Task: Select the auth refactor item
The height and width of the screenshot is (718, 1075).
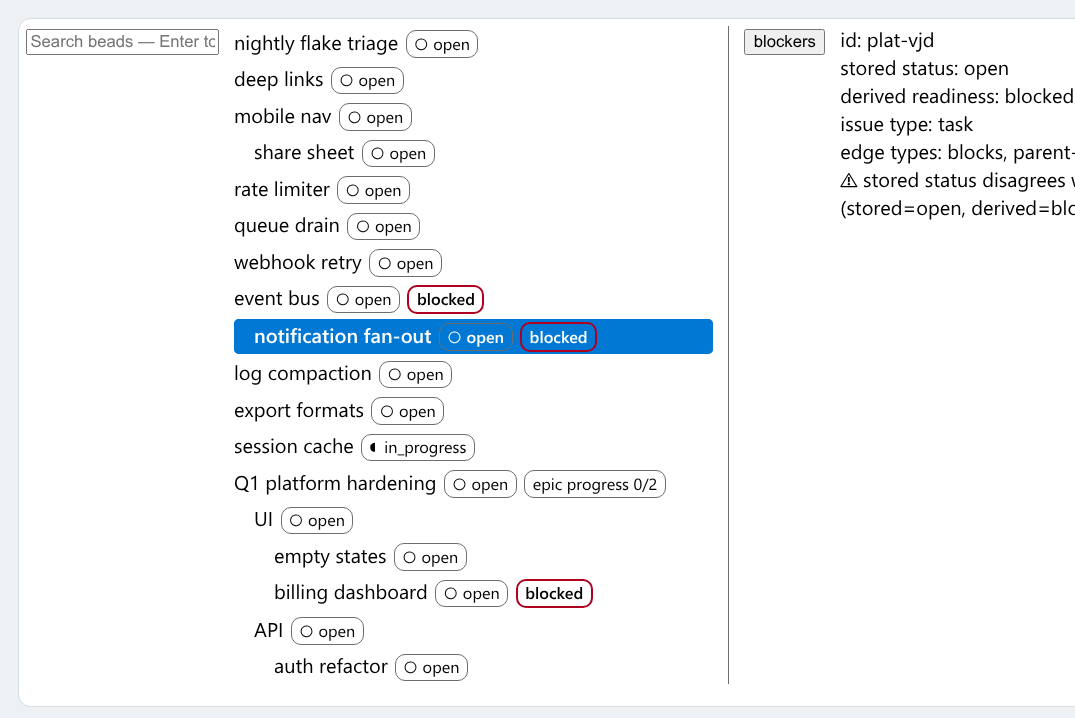Action: (473, 667)
